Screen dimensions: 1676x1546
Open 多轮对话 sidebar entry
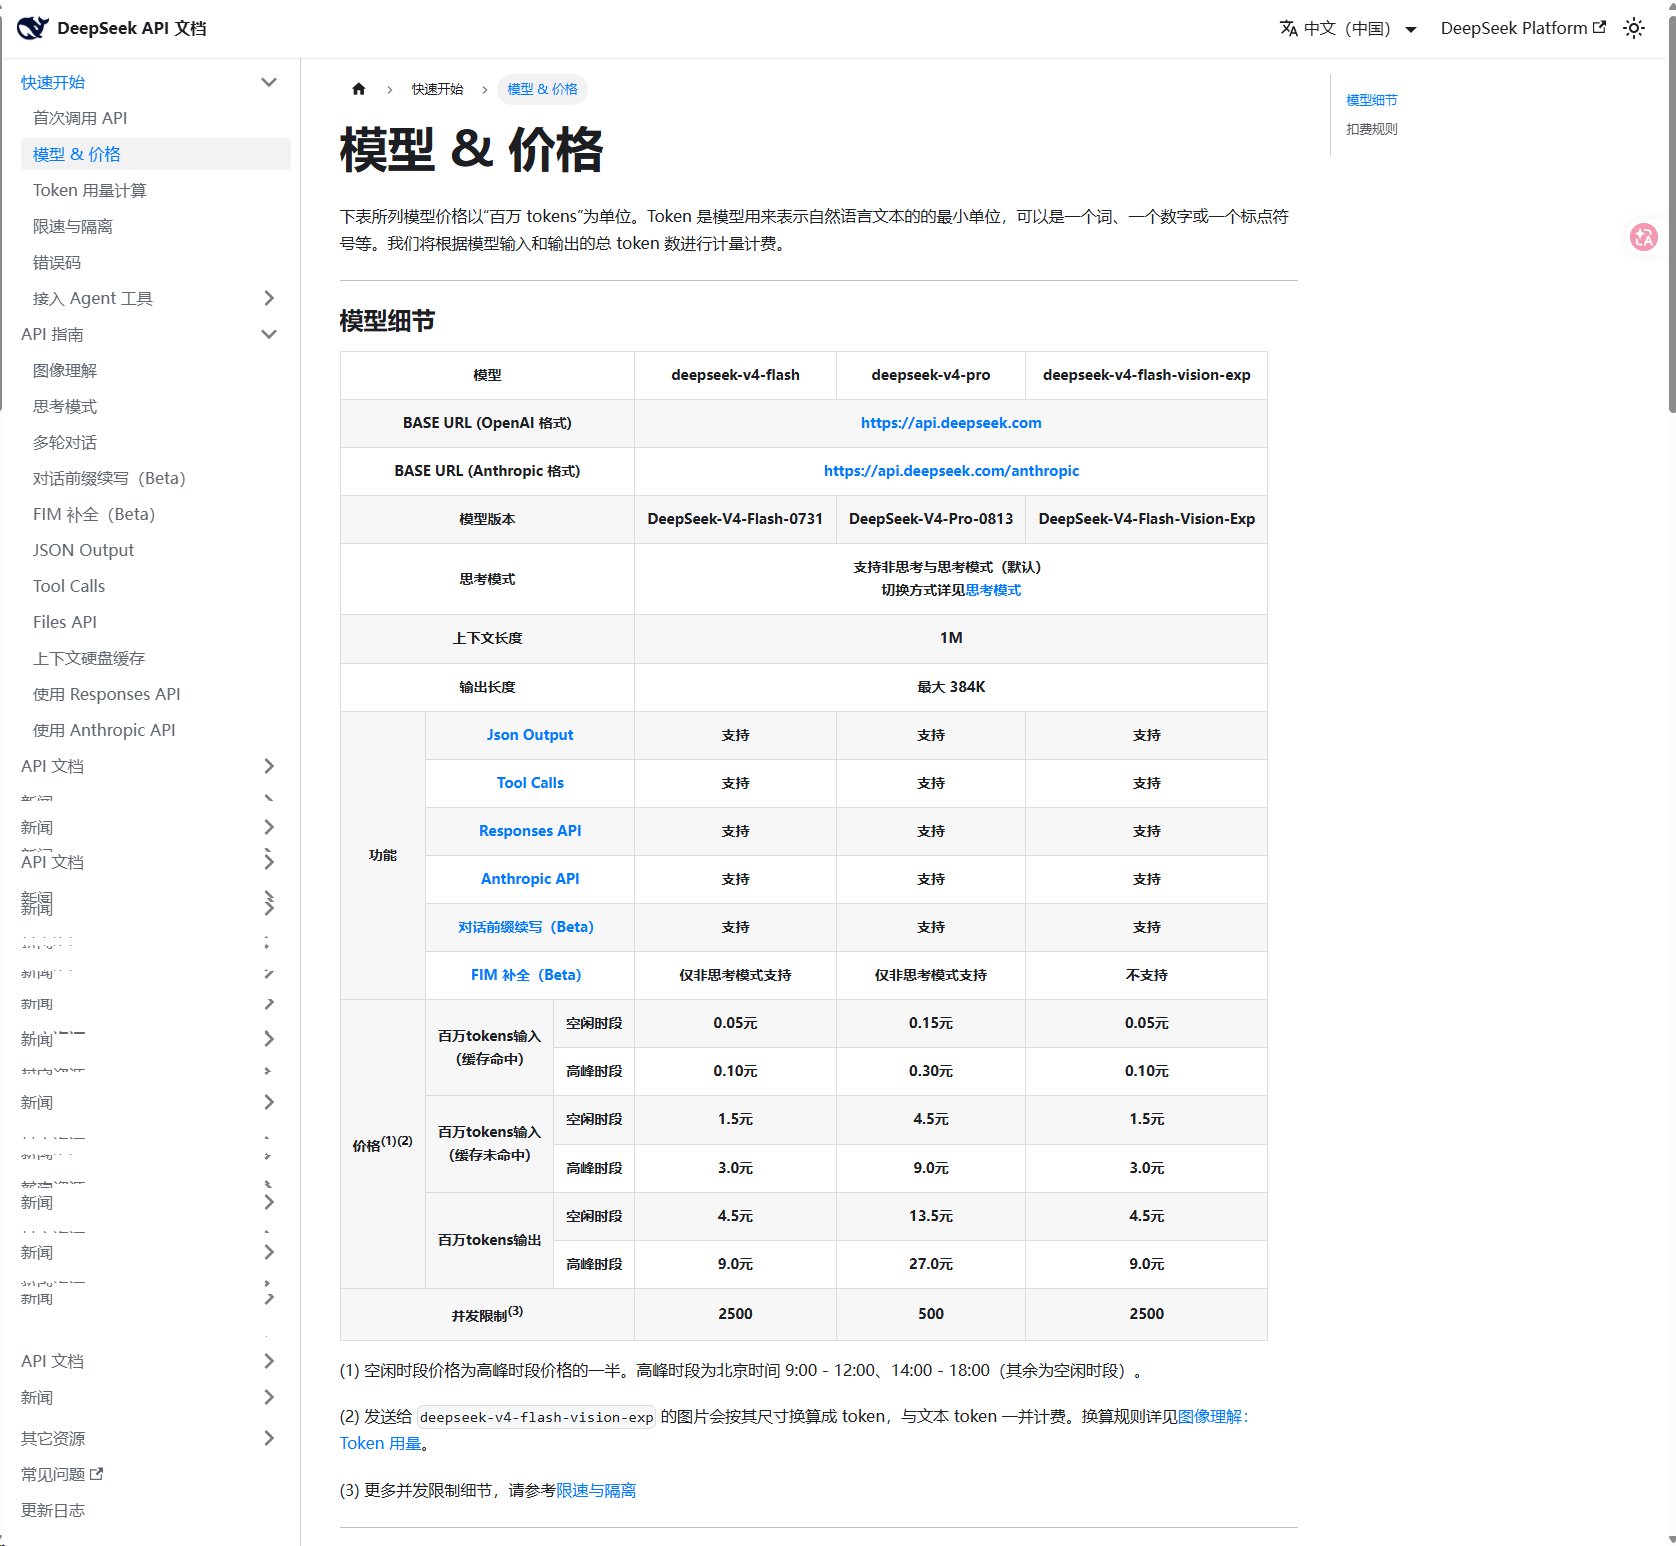point(65,442)
